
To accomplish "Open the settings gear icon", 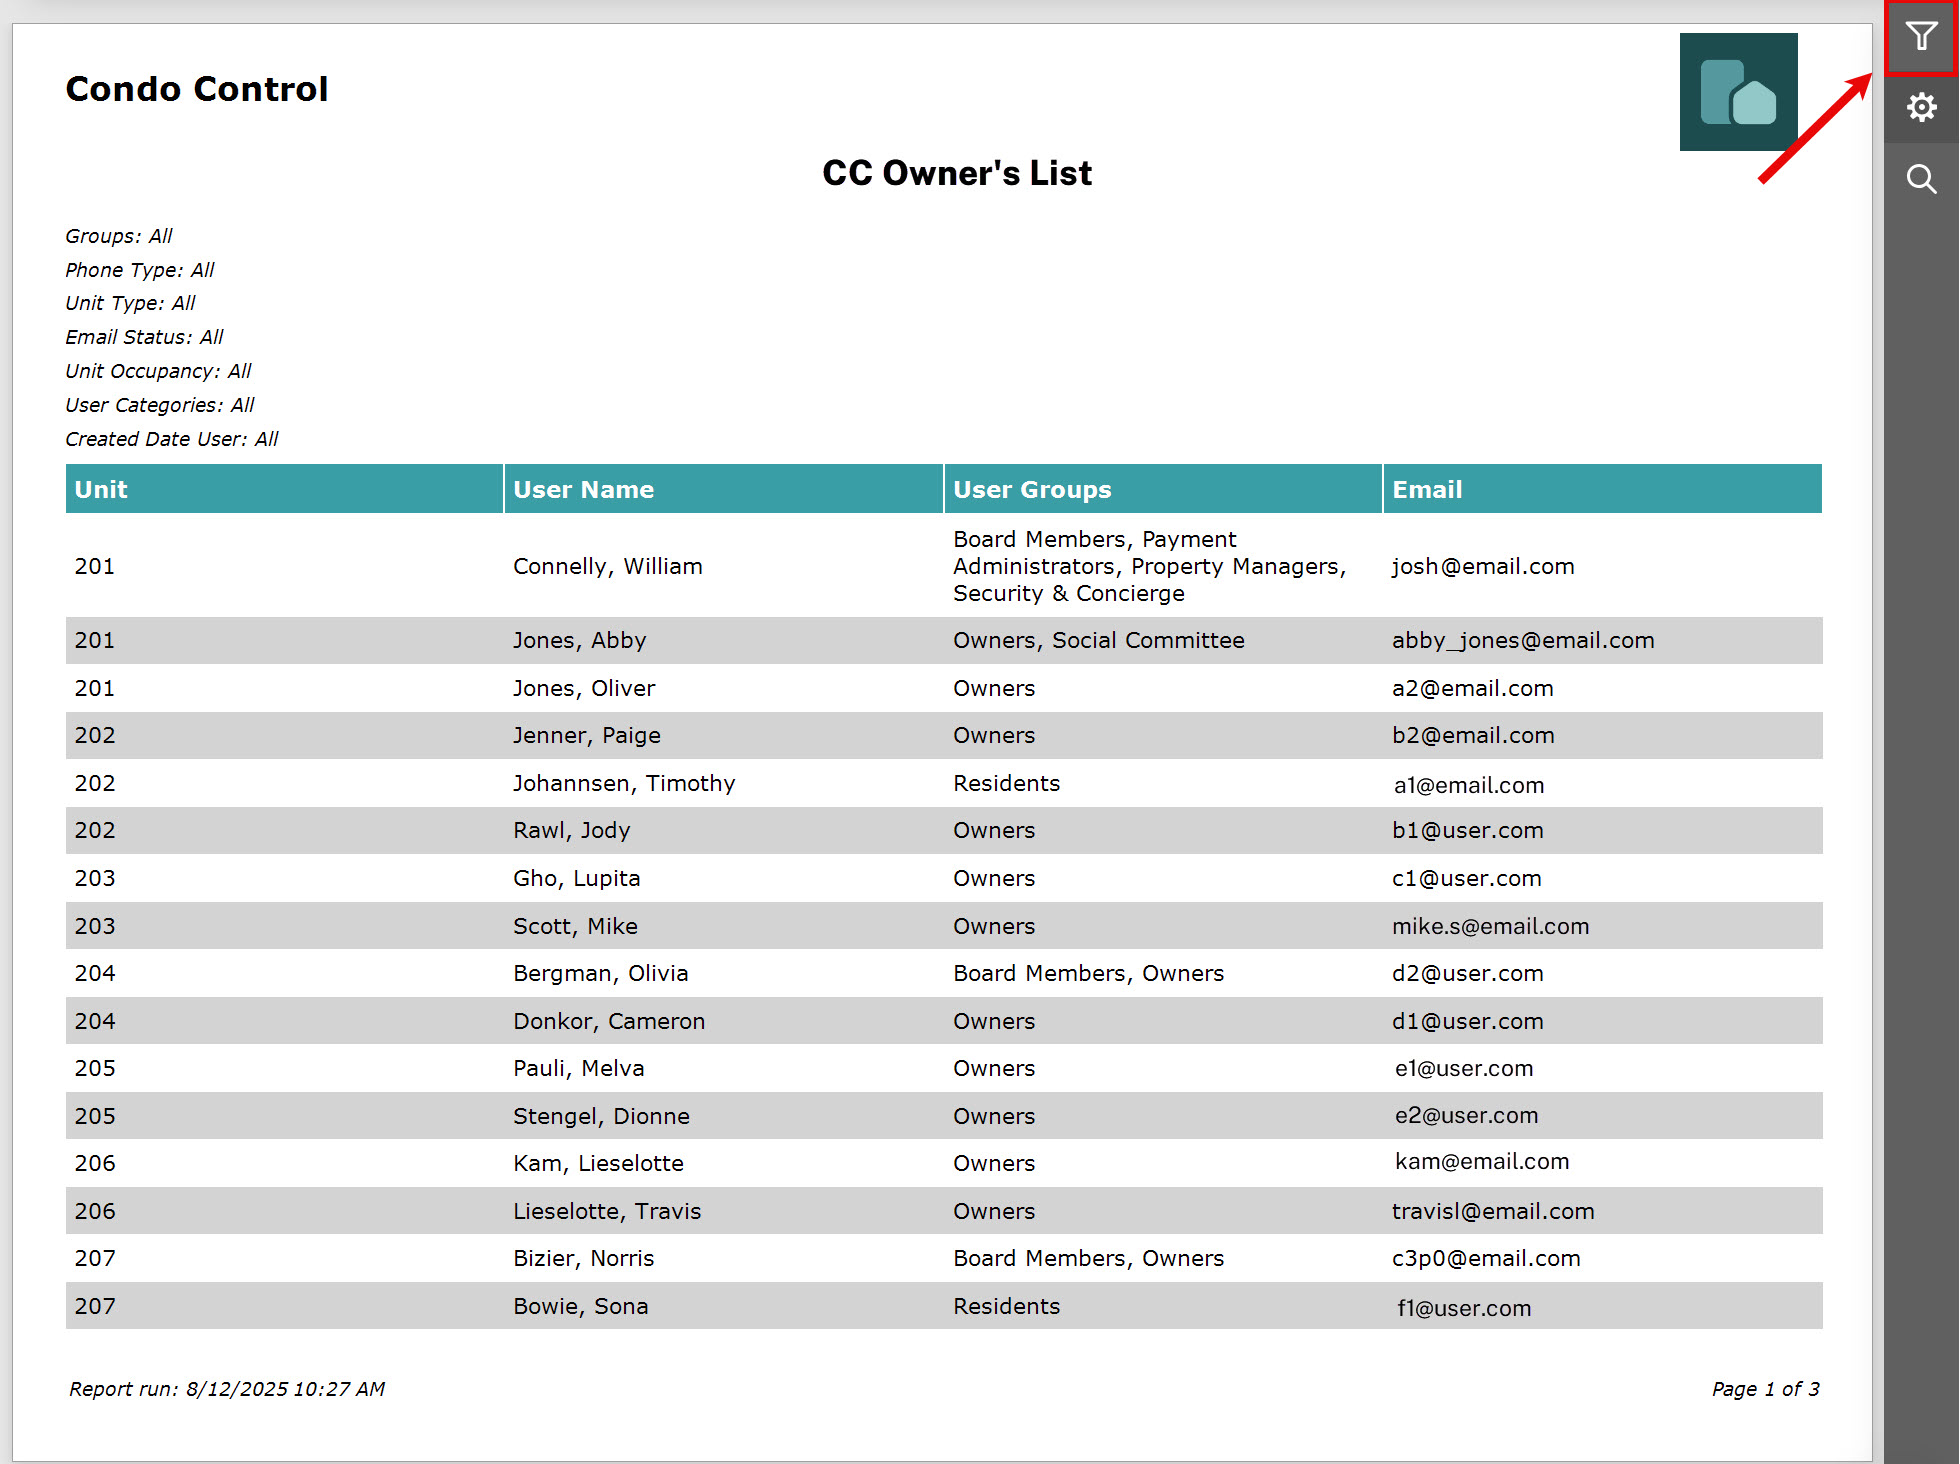I will pos(1921,107).
